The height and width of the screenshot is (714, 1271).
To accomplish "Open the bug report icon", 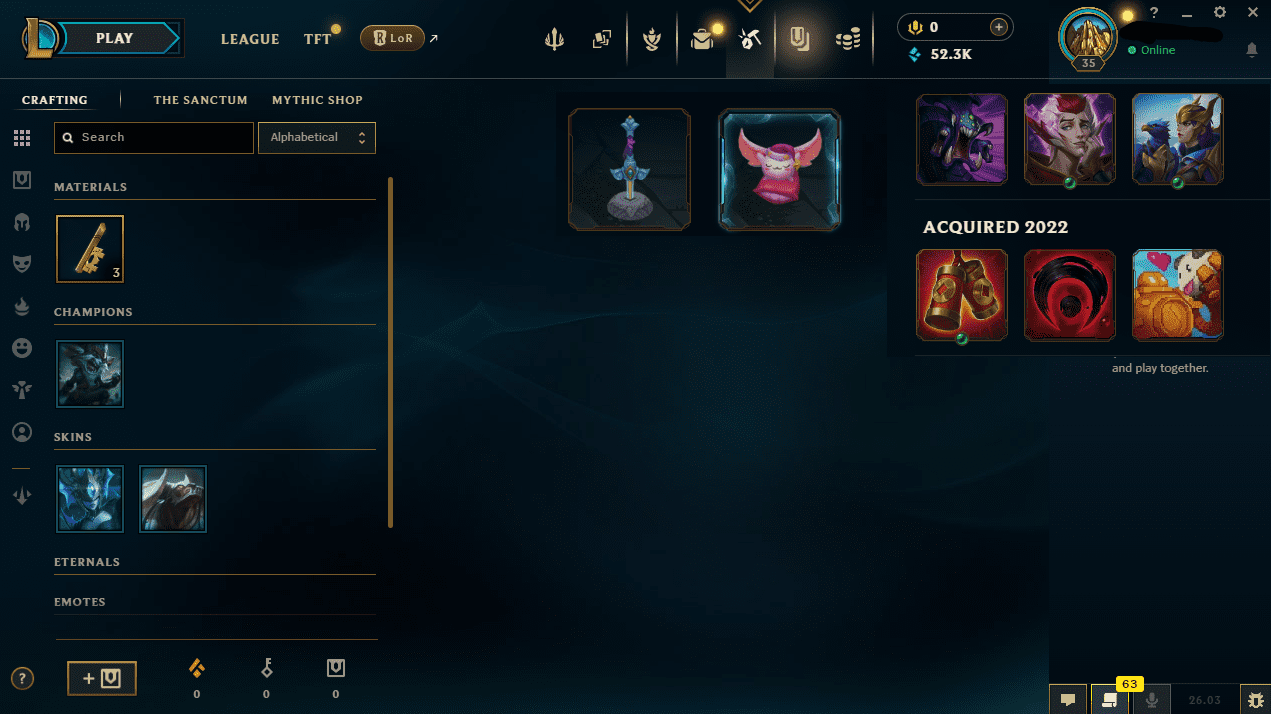I will tap(1254, 699).
